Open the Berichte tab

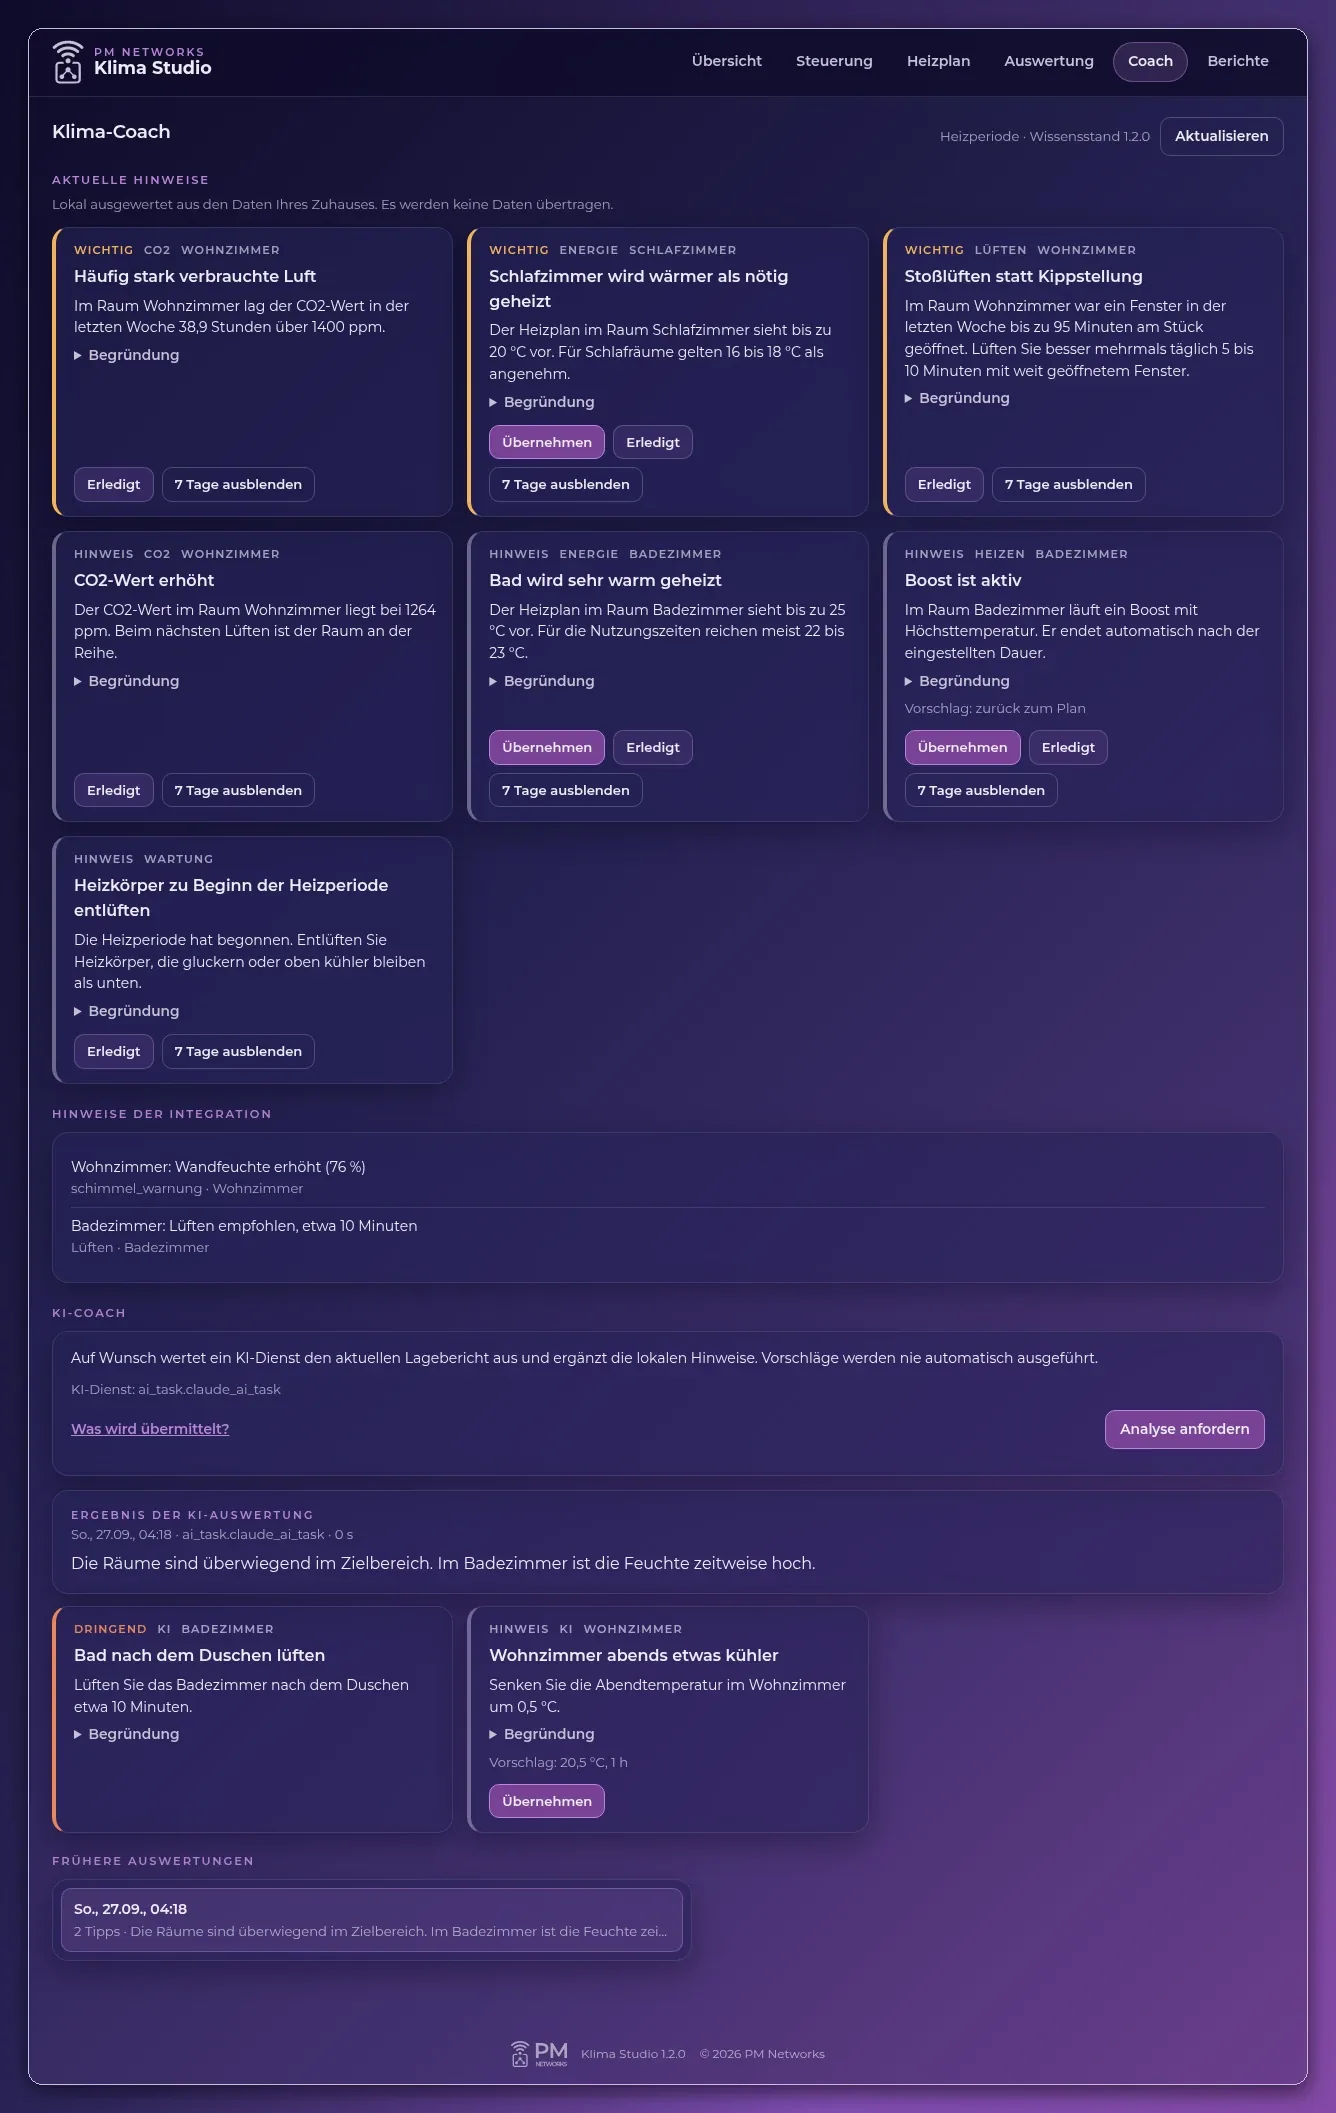(1238, 61)
